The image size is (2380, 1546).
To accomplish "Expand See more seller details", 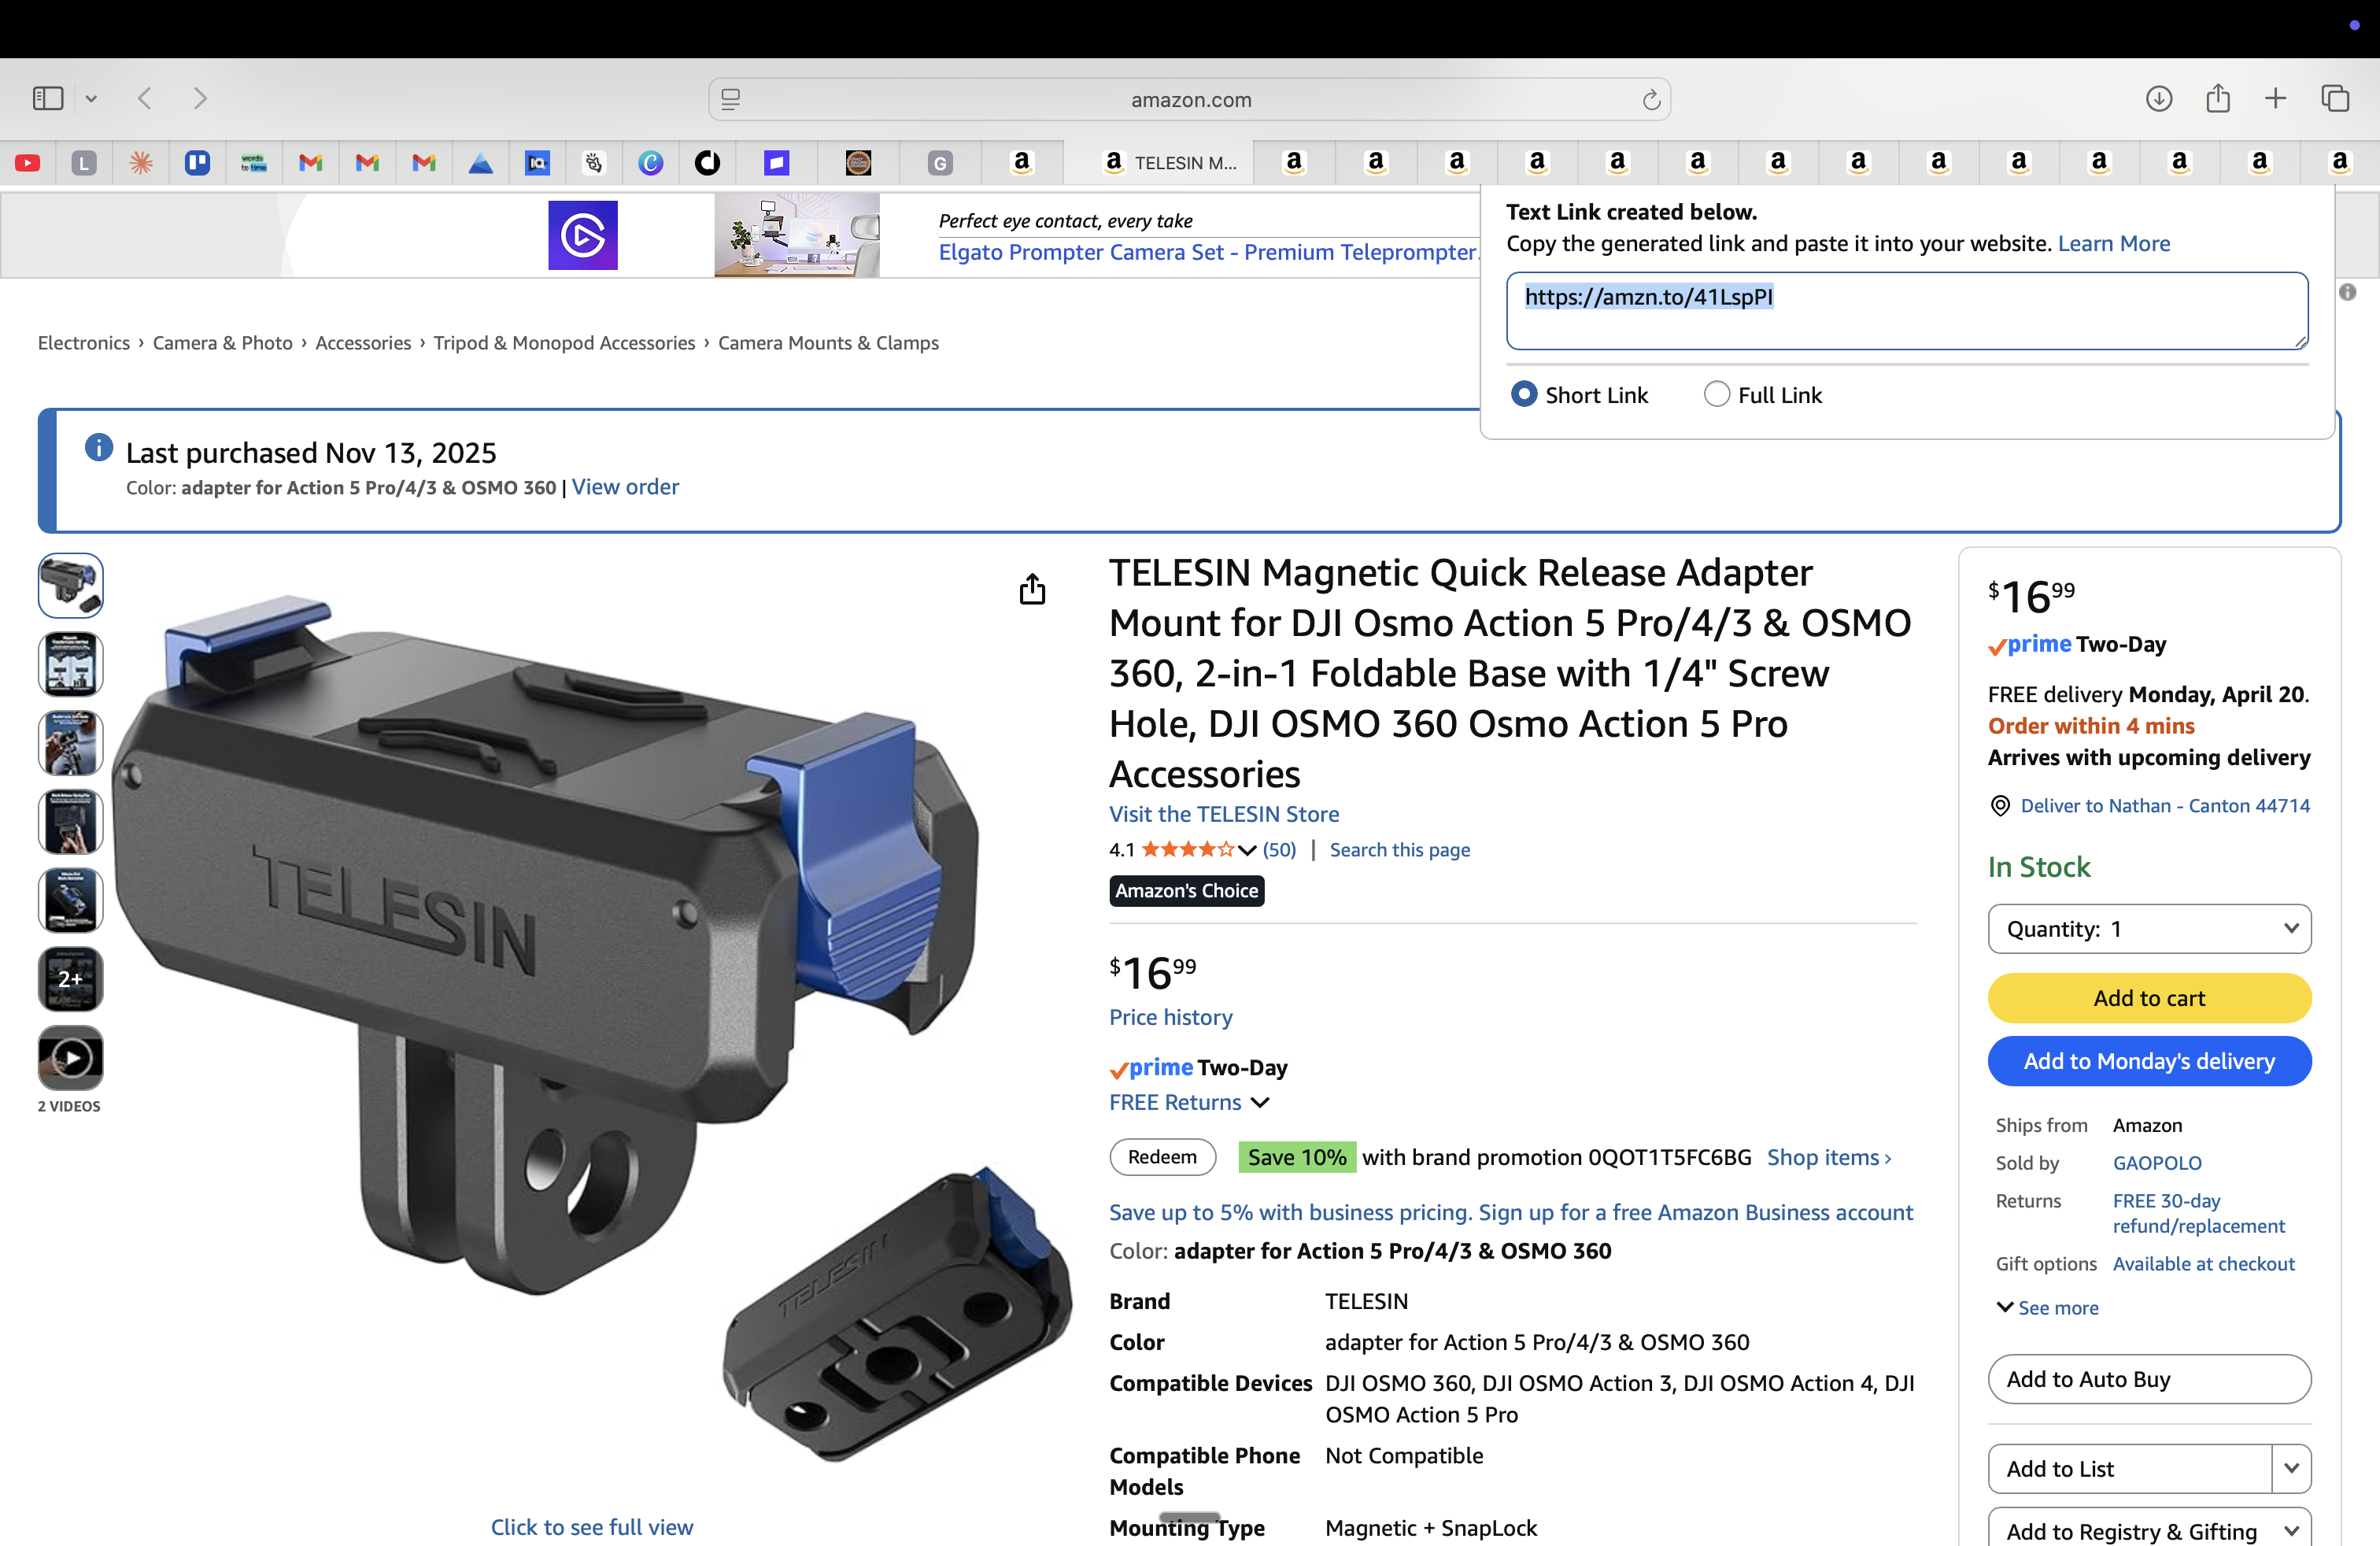I will (x=2047, y=1308).
